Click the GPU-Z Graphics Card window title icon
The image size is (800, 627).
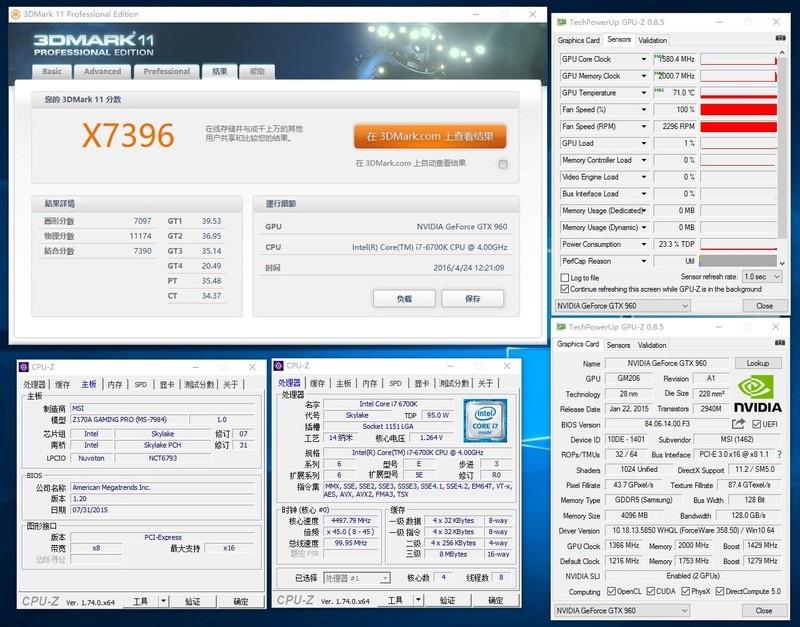click(x=561, y=327)
